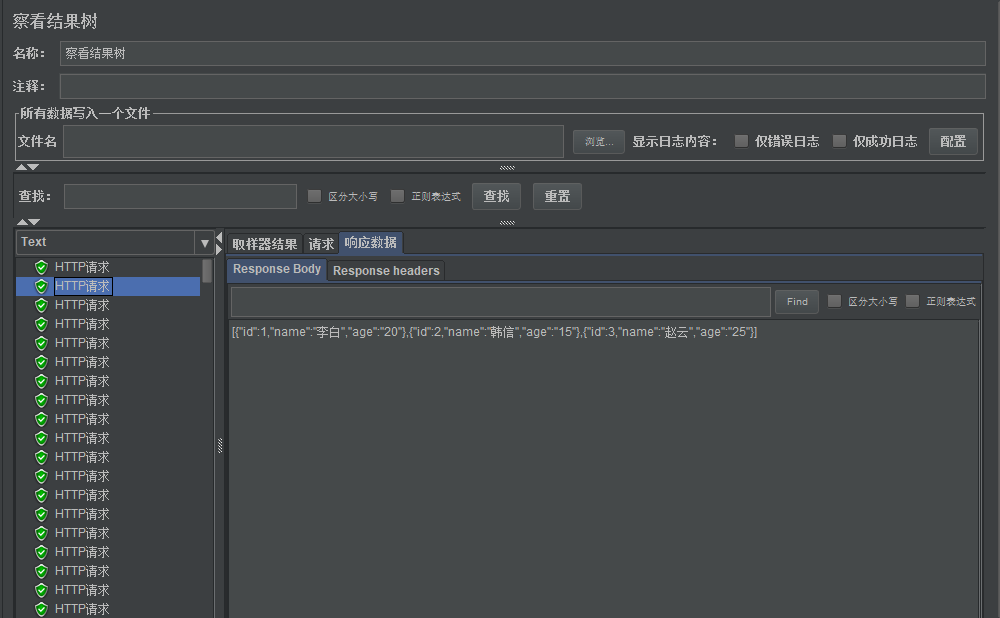Switch to the 取样器结果 tab
Image resolution: width=1000 pixels, height=618 pixels.
click(265, 244)
